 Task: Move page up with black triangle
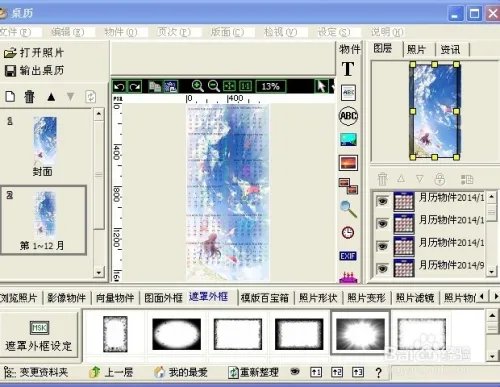point(51,97)
